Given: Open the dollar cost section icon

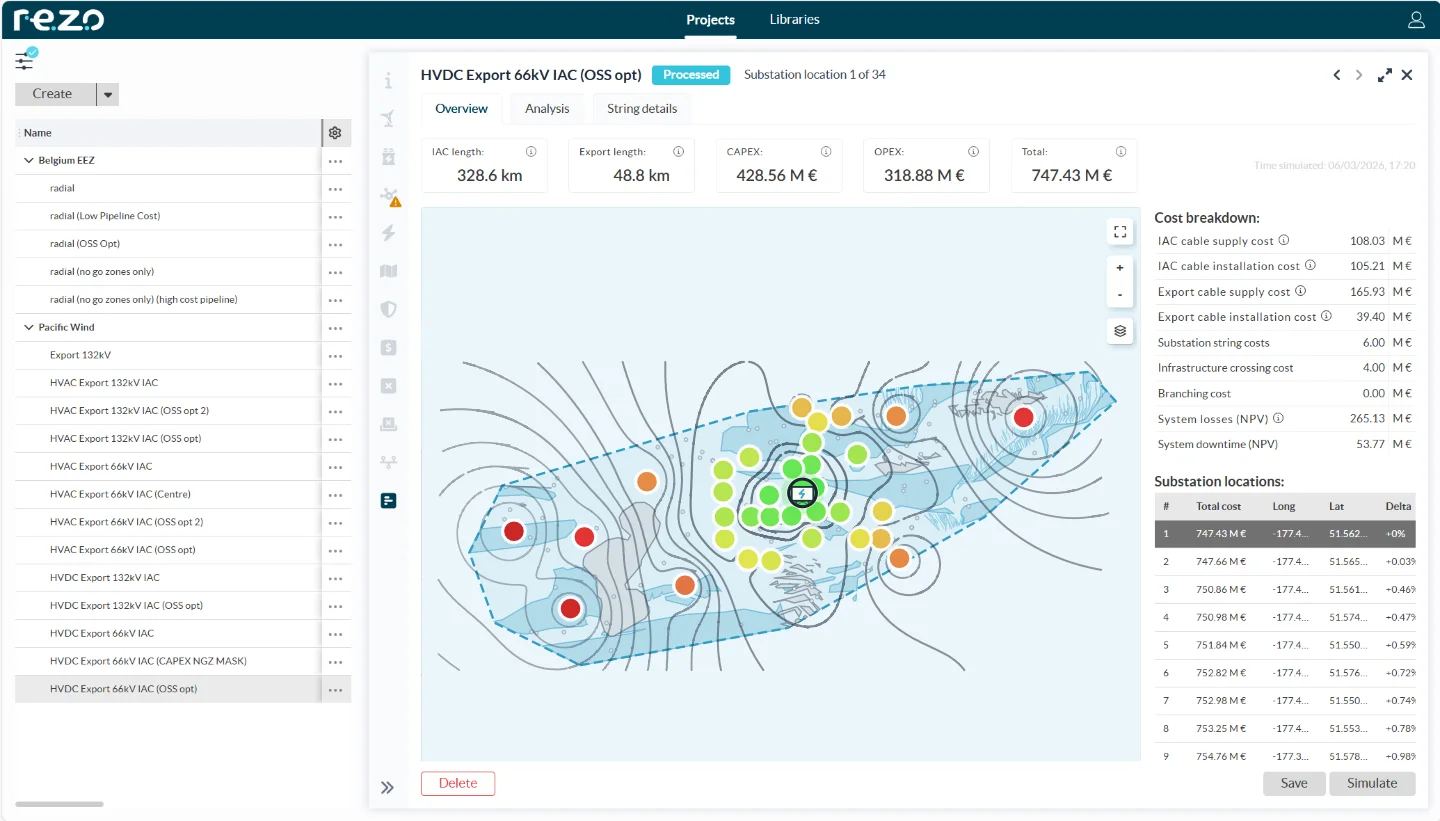Looking at the screenshot, I should (389, 347).
